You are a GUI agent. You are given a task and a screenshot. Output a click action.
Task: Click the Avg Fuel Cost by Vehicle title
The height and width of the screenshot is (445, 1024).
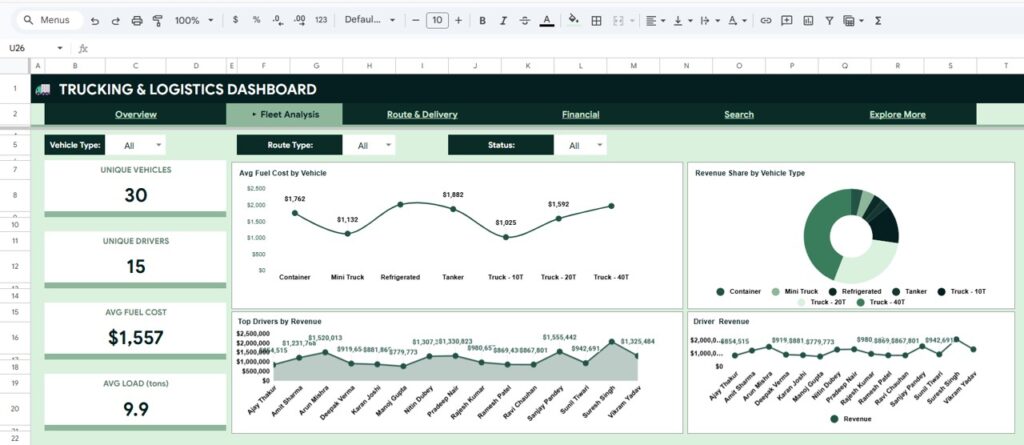(283, 173)
